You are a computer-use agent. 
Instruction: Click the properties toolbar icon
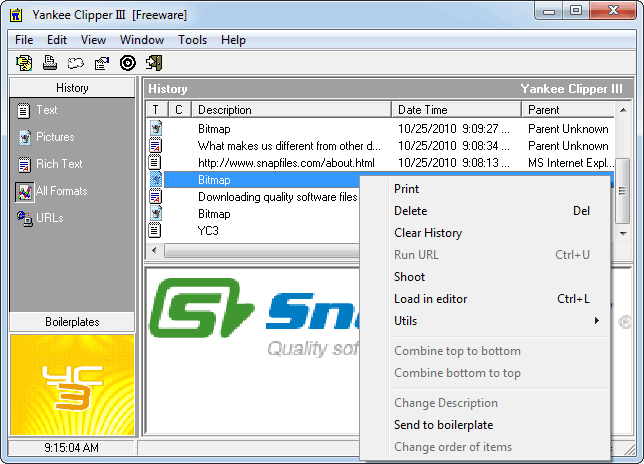(102, 63)
